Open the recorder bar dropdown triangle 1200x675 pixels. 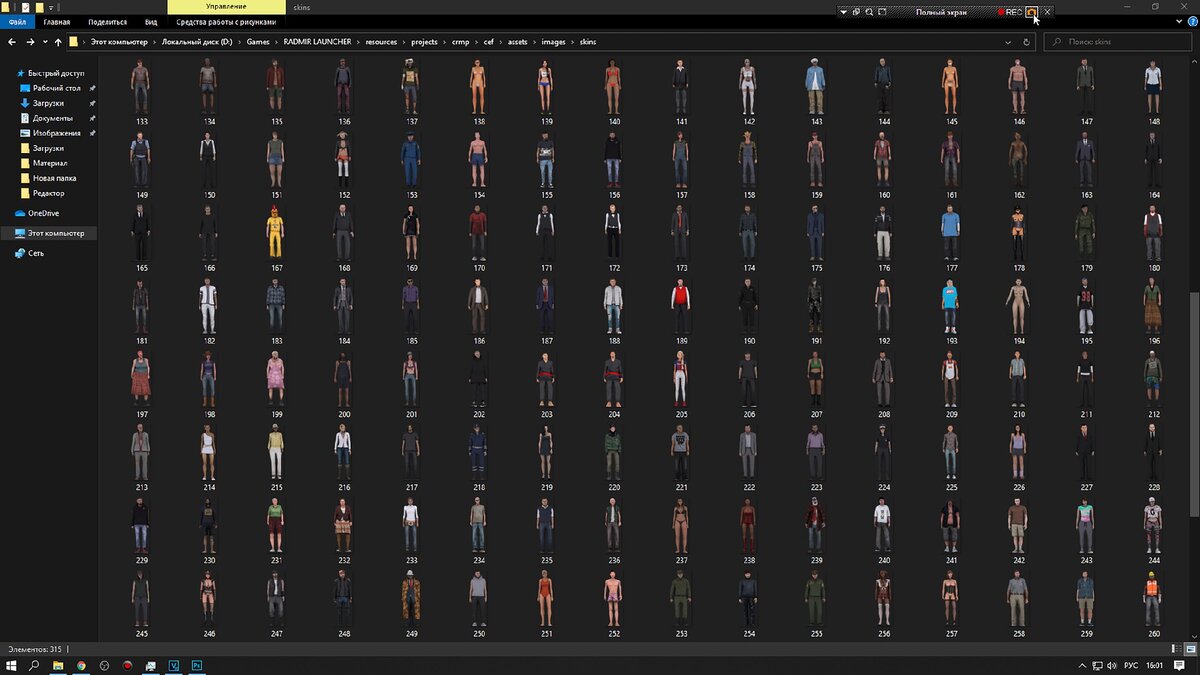[843, 11]
